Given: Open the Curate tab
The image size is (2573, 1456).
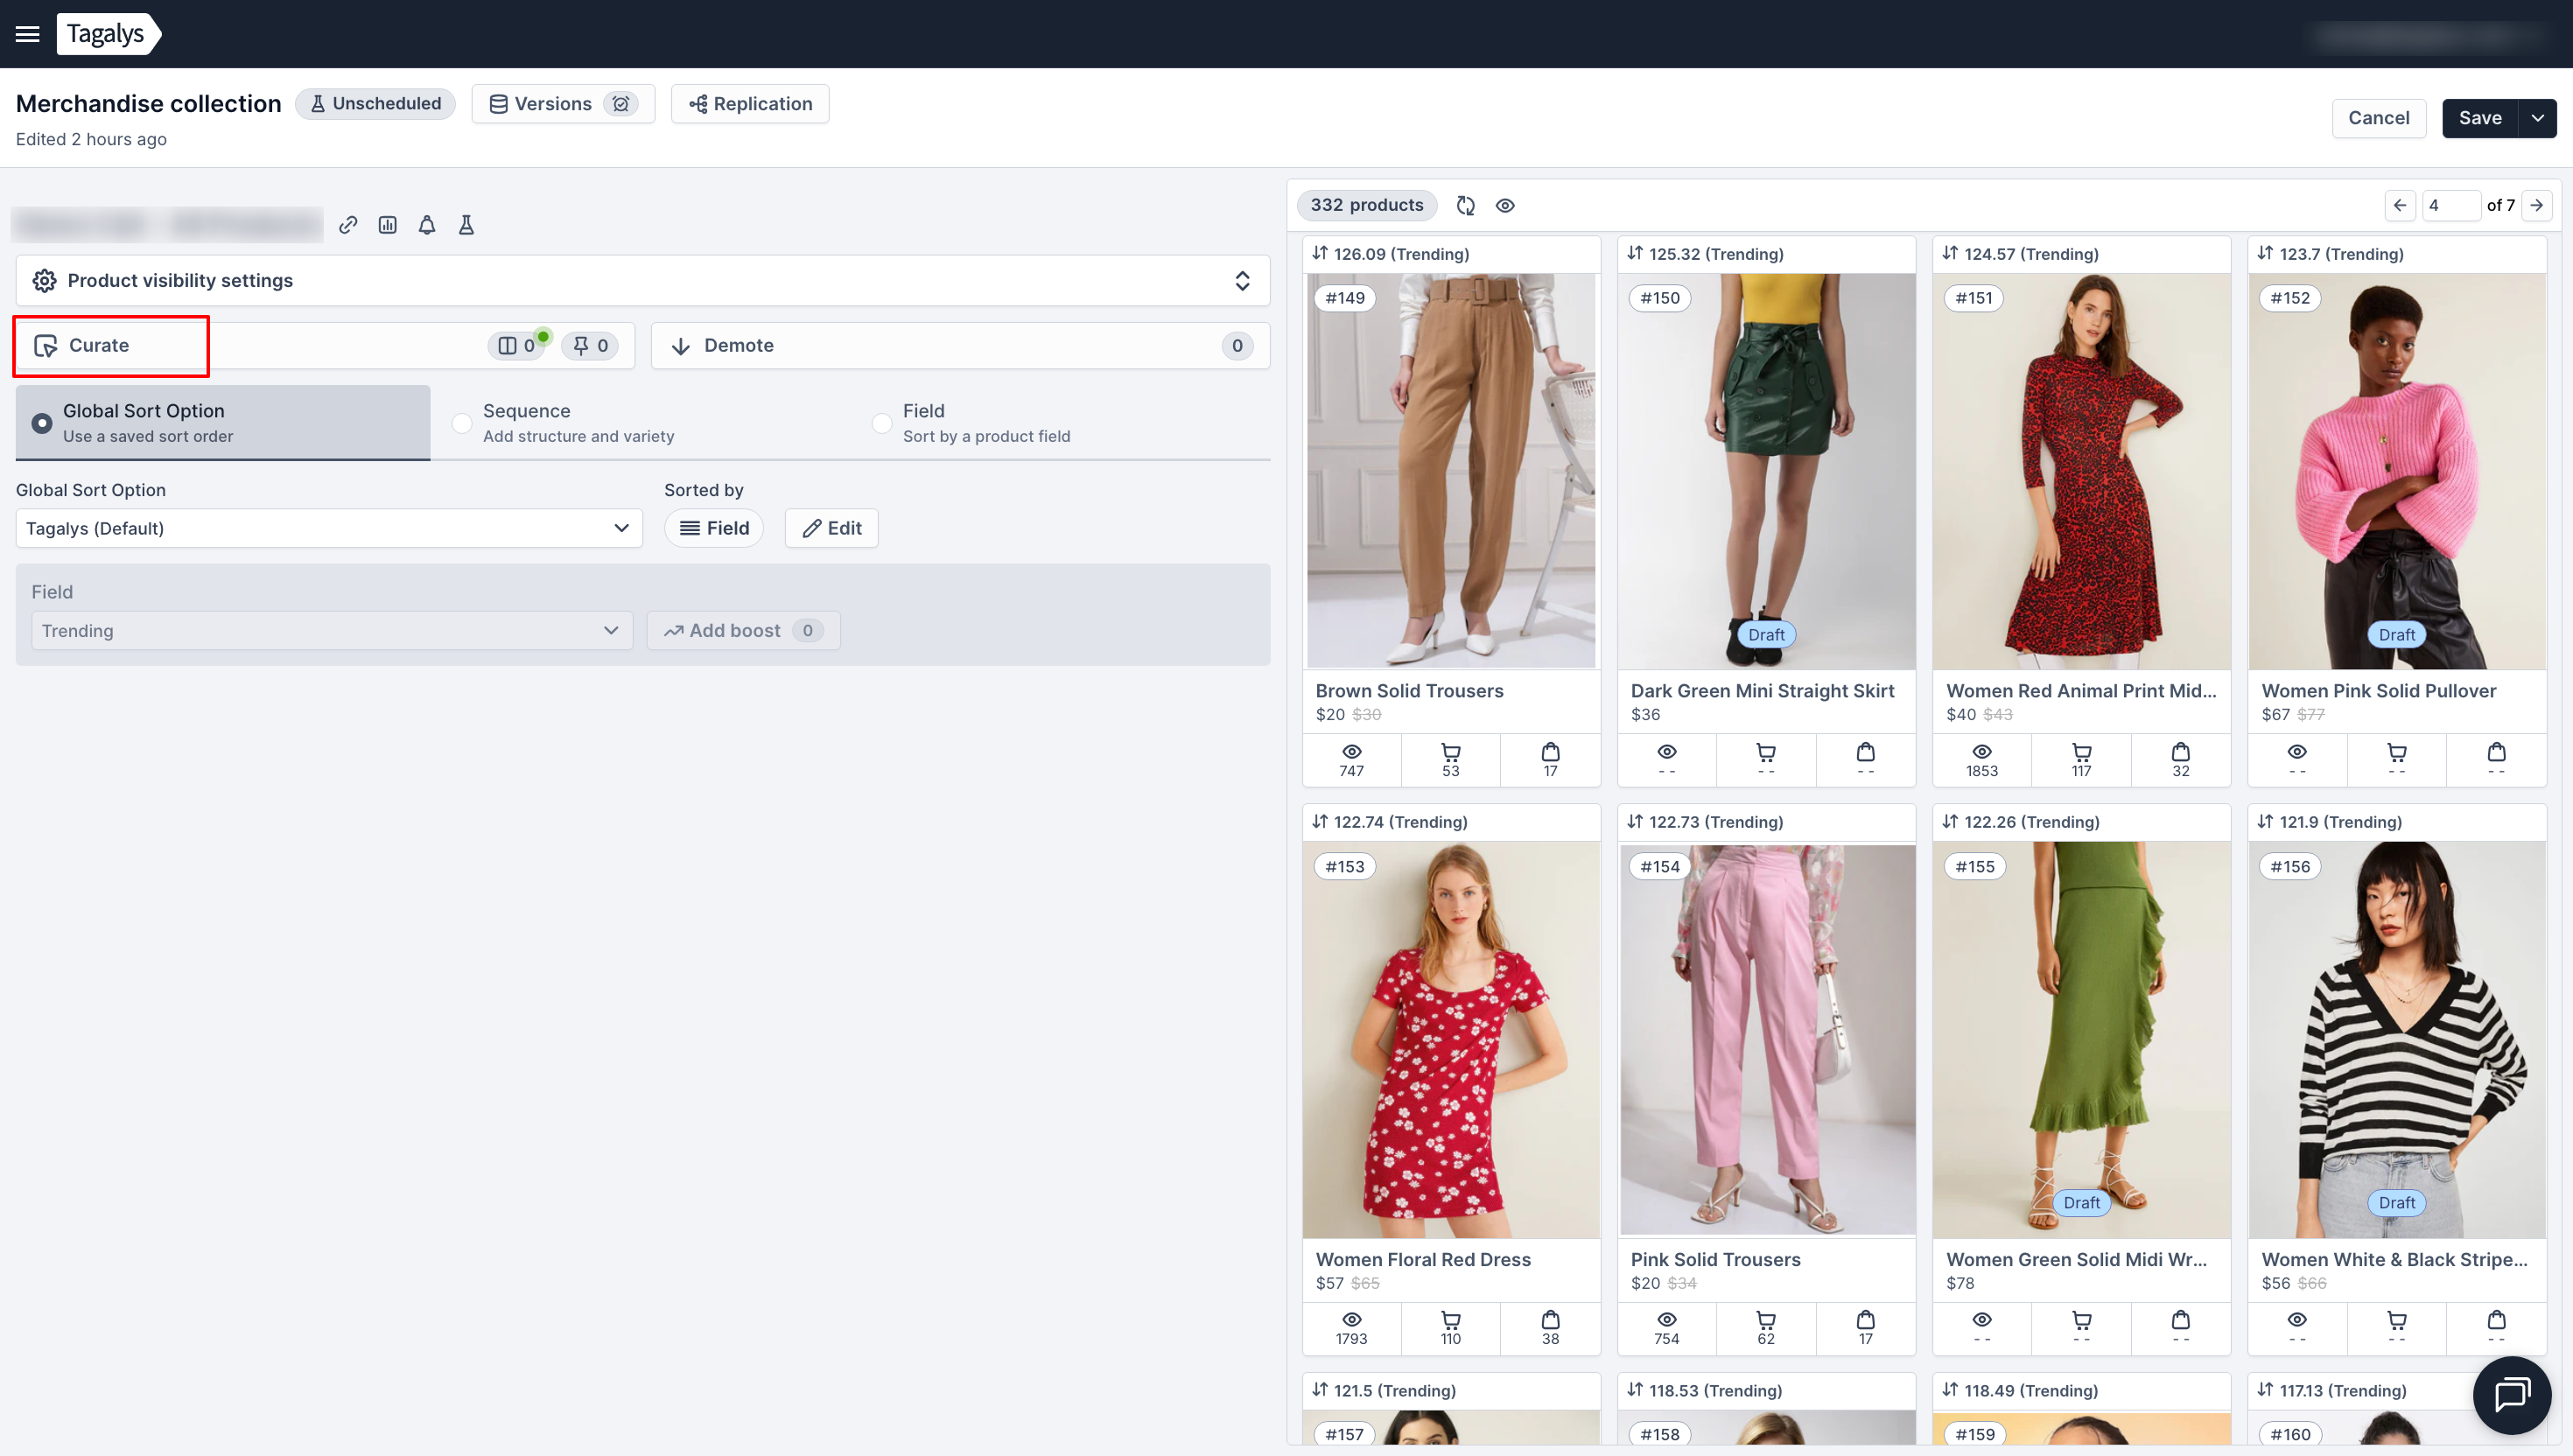Looking at the screenshot, I should (99, 346).
